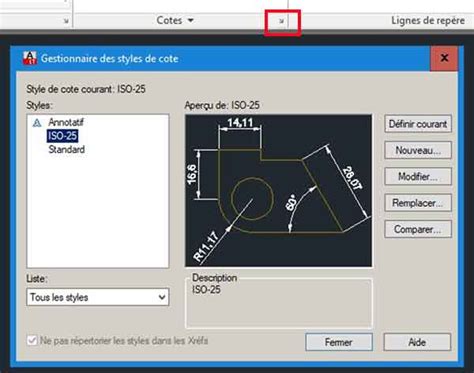
Task: Select the ISO-25 style in list
Action: pyautogui.click(x=62, y=136)
